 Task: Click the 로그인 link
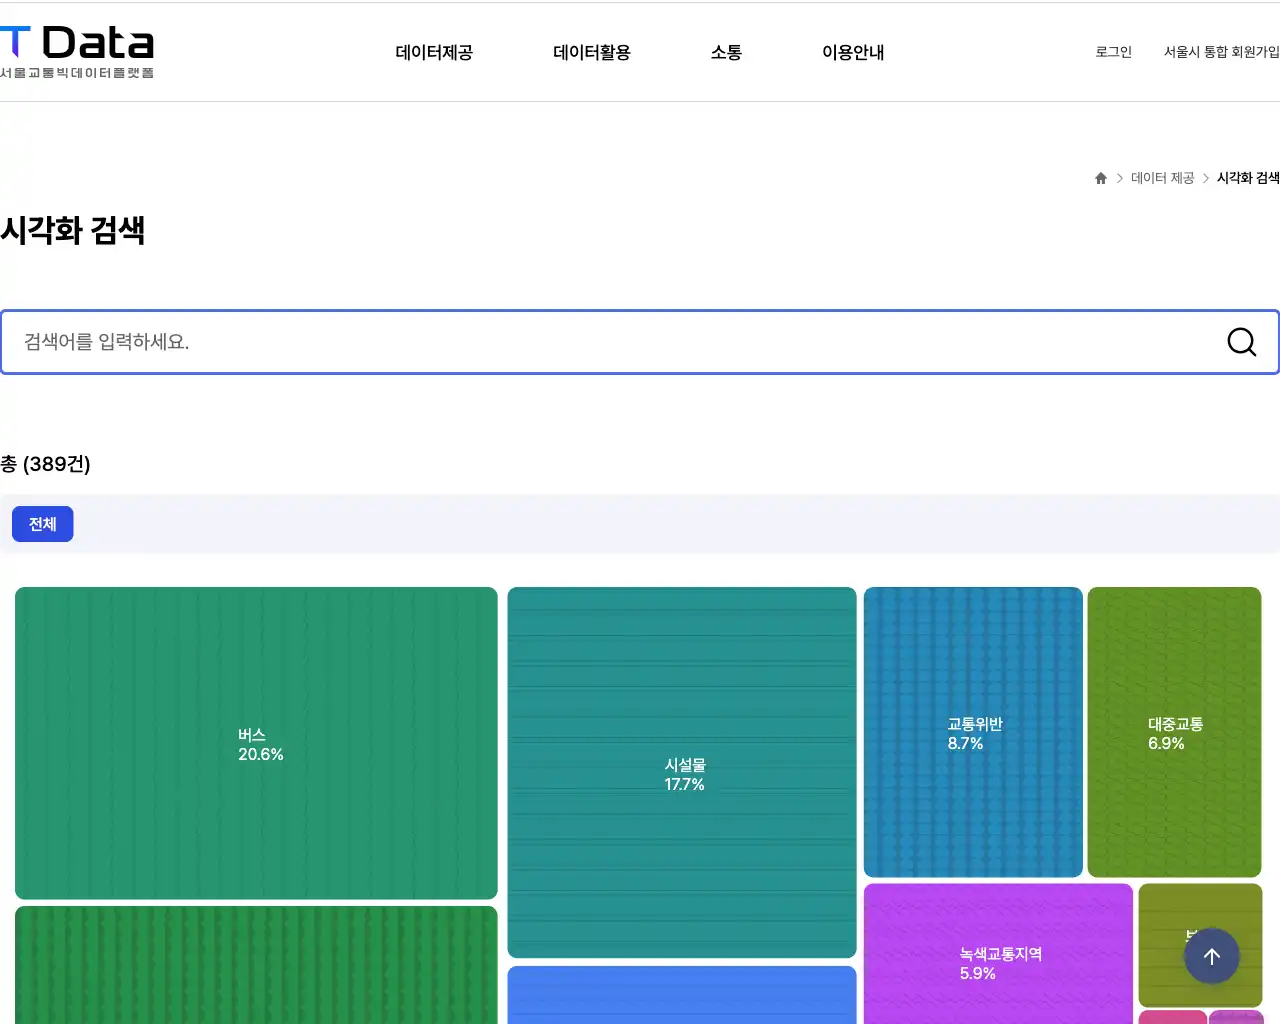[x=1112, y=52]
